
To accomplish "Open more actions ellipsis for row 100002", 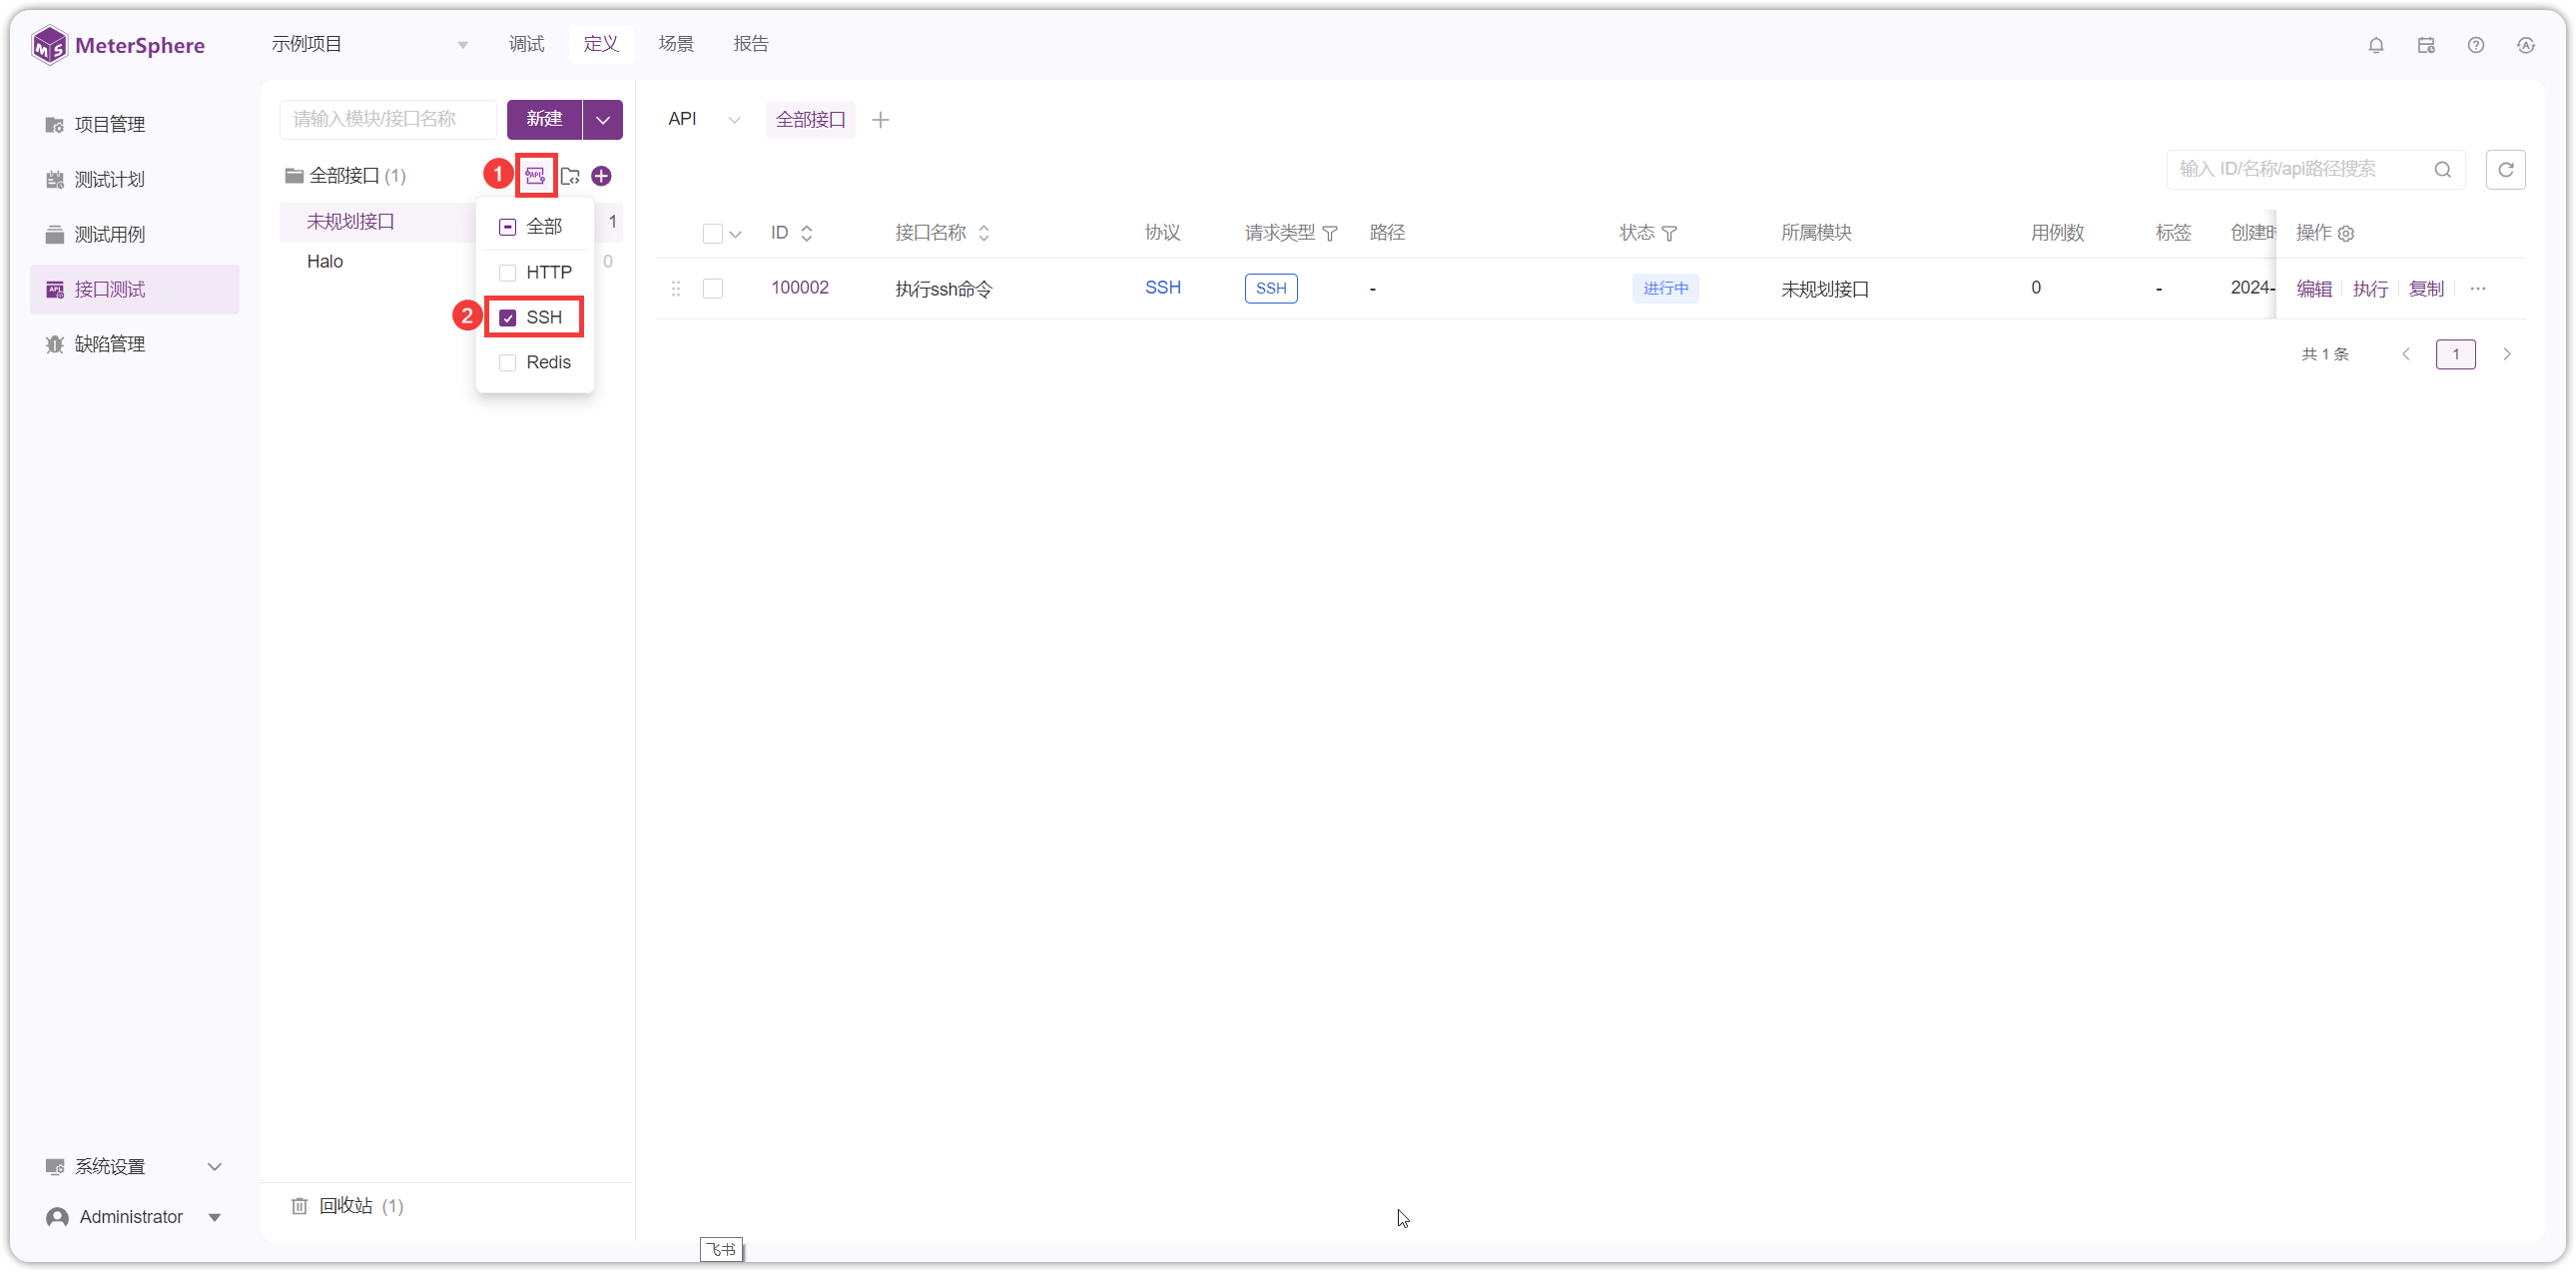I will pyautogui.click(x=2478, y=288).
